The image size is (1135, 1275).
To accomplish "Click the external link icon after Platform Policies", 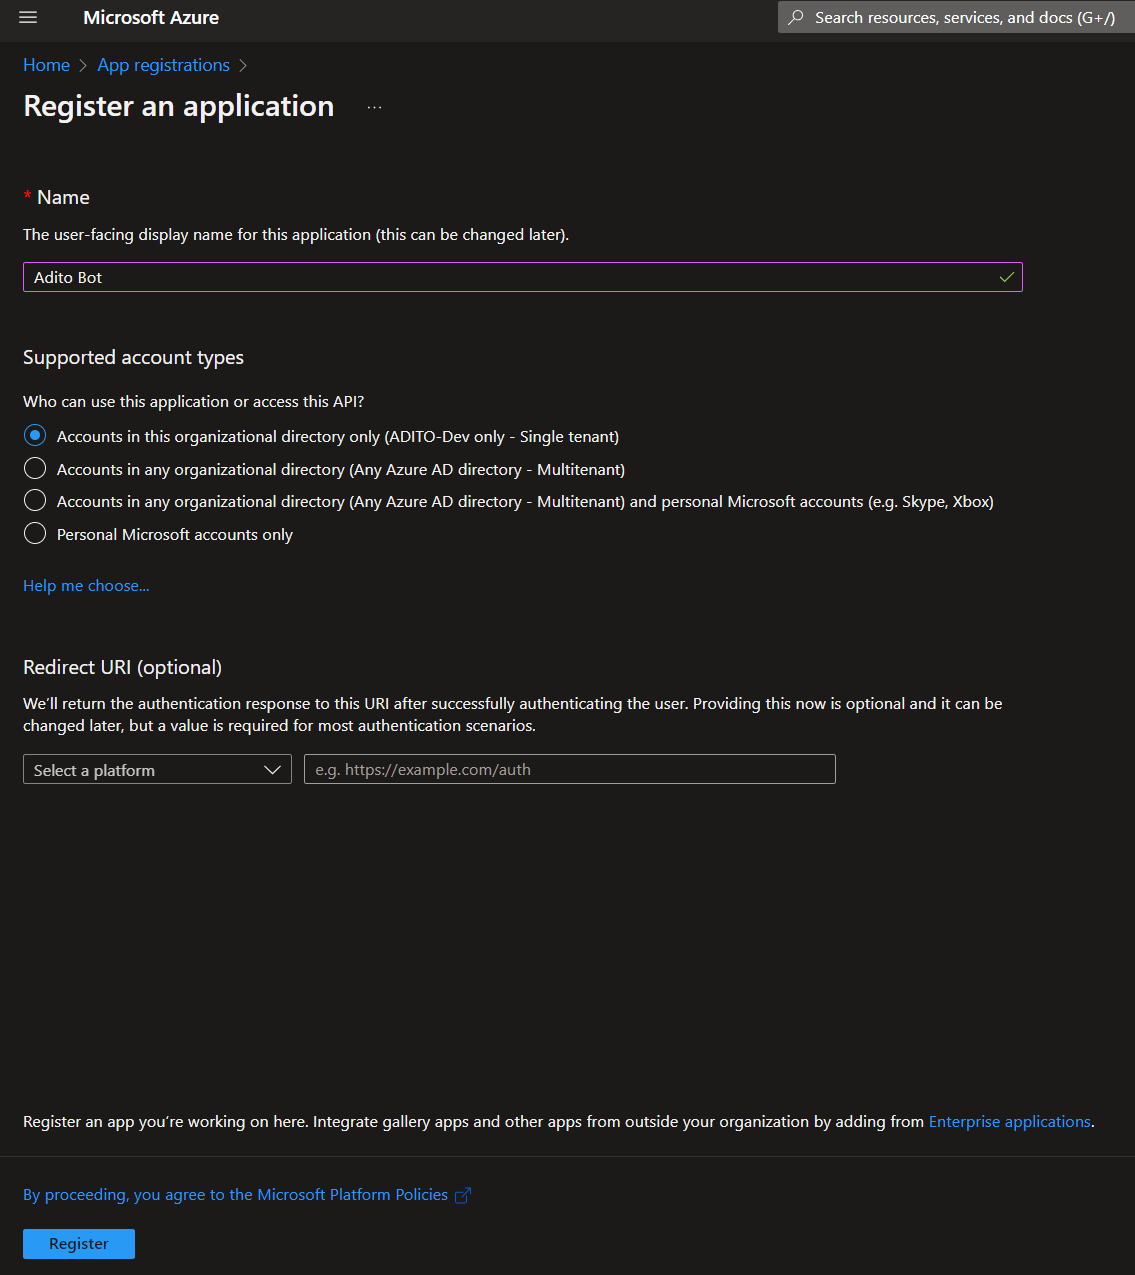I will [x=463, y=1195].
